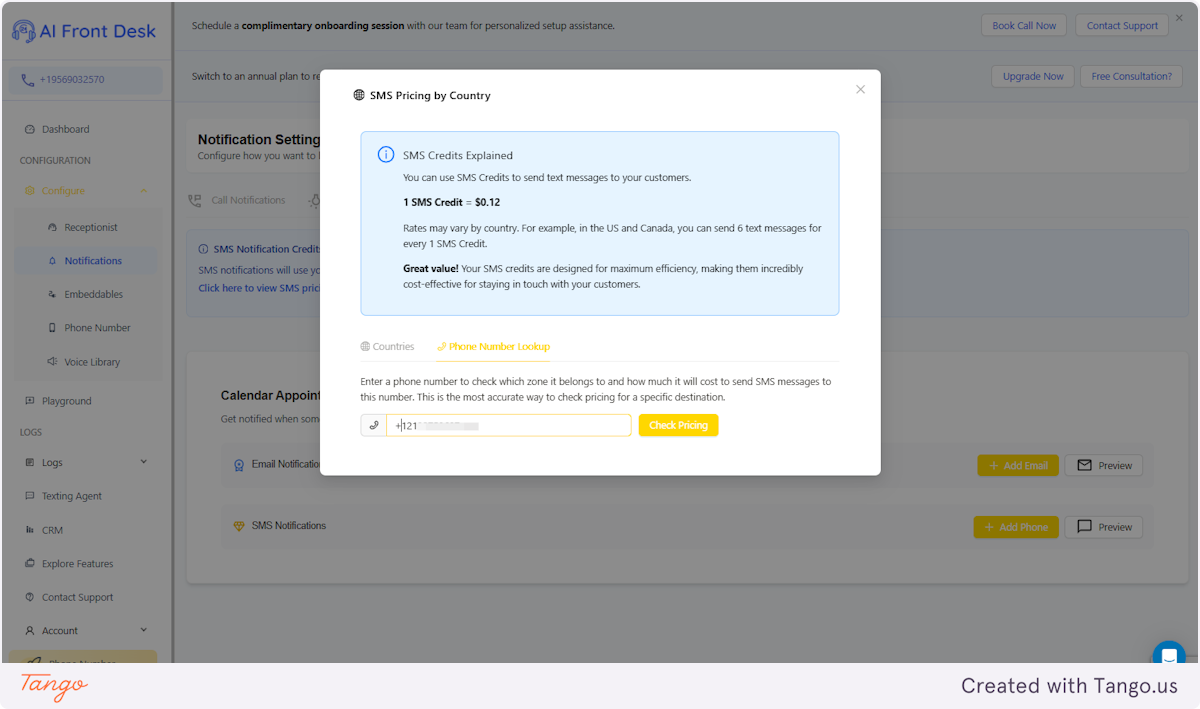Click the AI Front Desk logo
Viewport: 1200px width, 709px height.
(84, 31)
